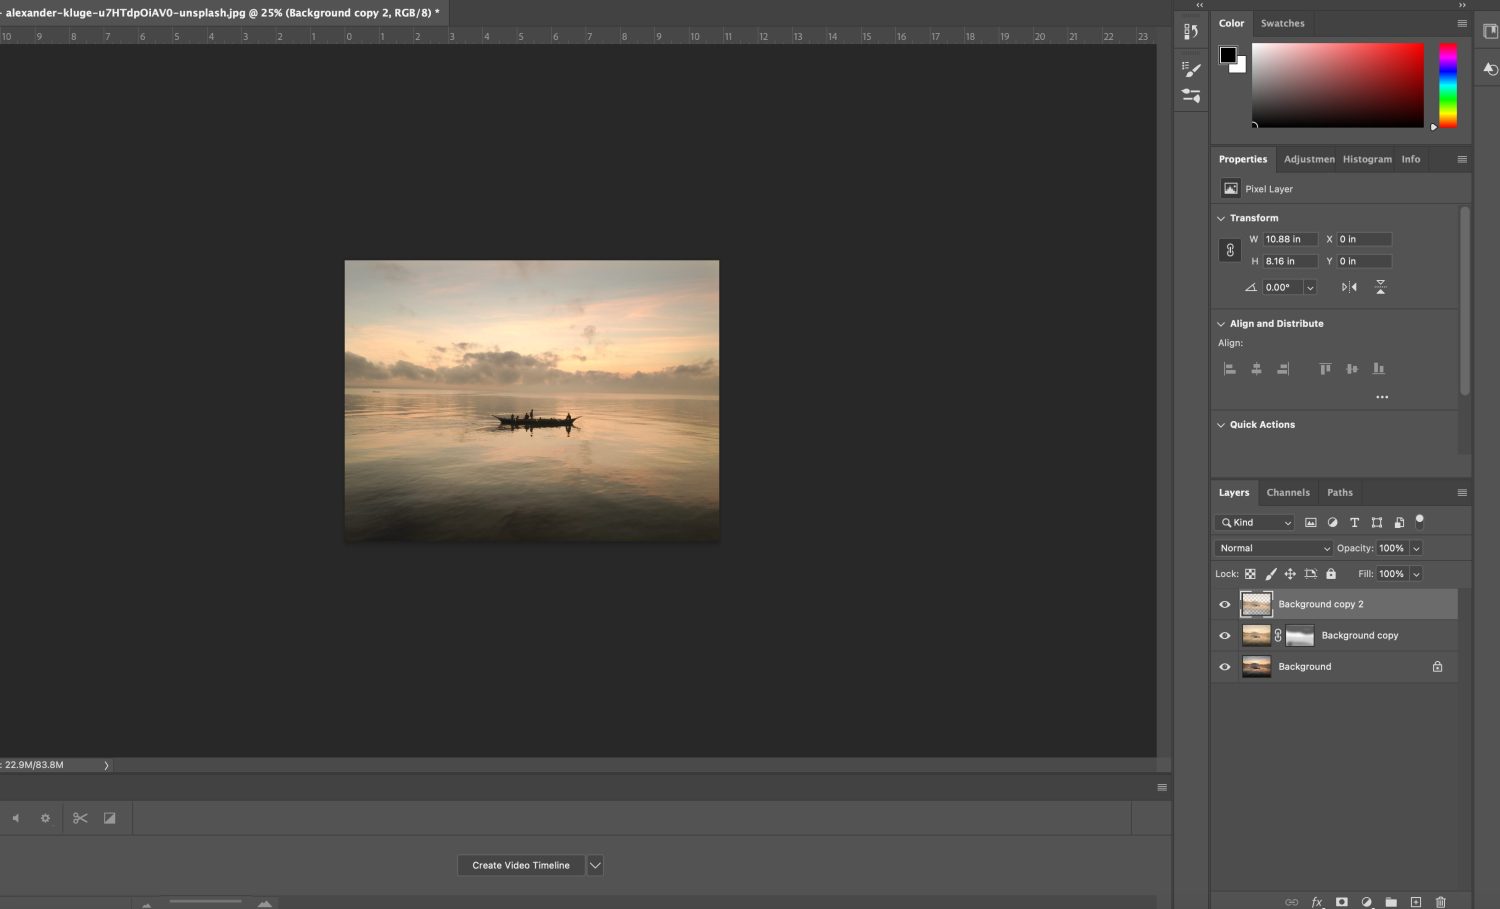Collapse the Transform section
This screenshot has height=909, width=1500.
coord(1221,218)
